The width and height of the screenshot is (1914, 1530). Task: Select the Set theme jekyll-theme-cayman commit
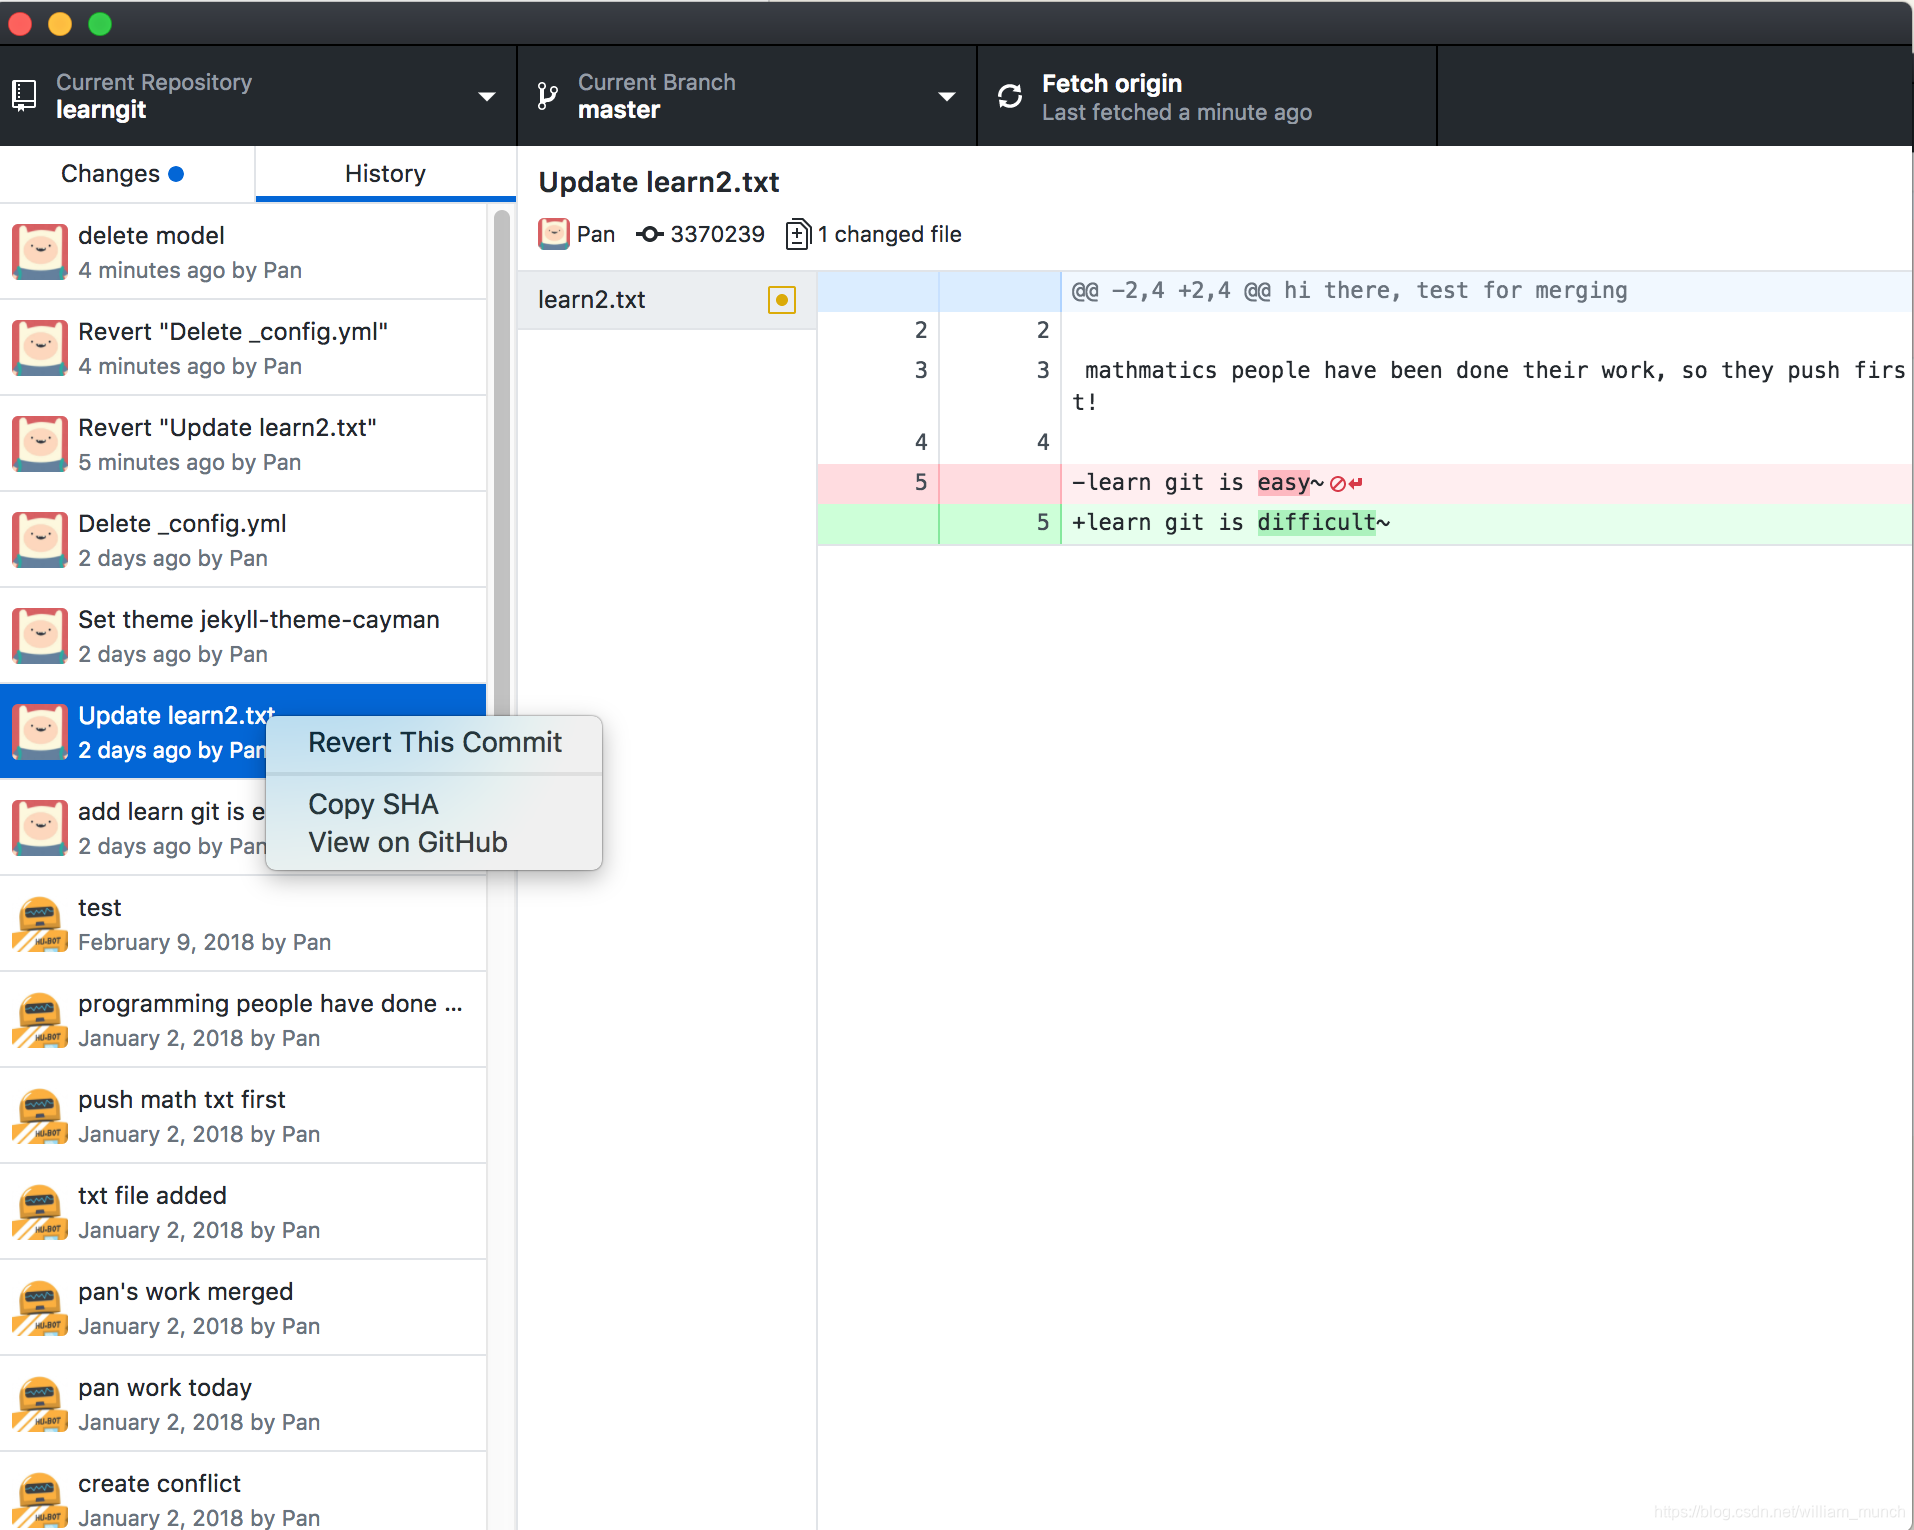click(x=243, y=636)
